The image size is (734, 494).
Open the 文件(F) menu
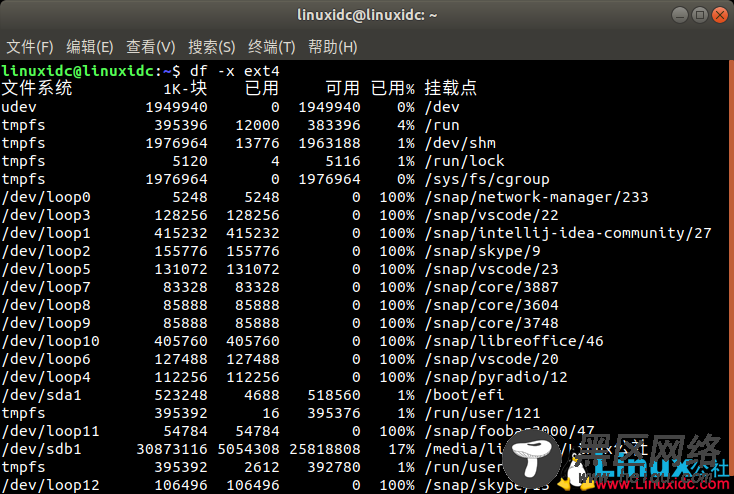point(30,47)
